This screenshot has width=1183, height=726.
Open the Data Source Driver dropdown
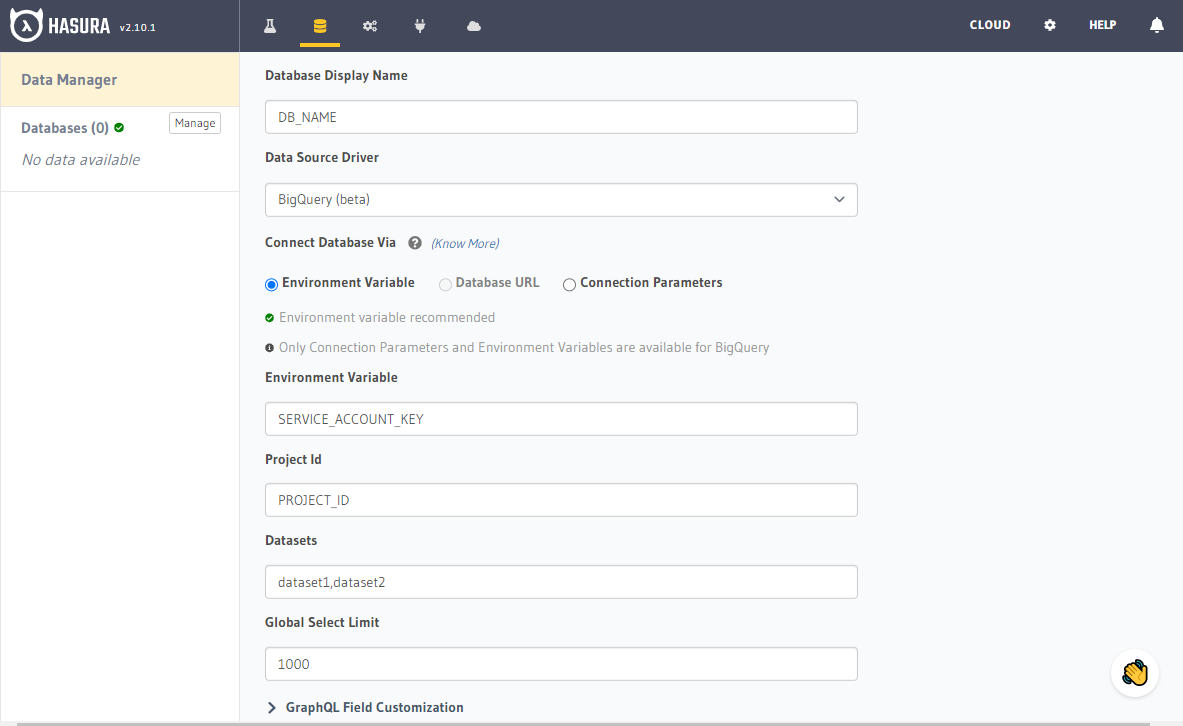tap(560, 199)
